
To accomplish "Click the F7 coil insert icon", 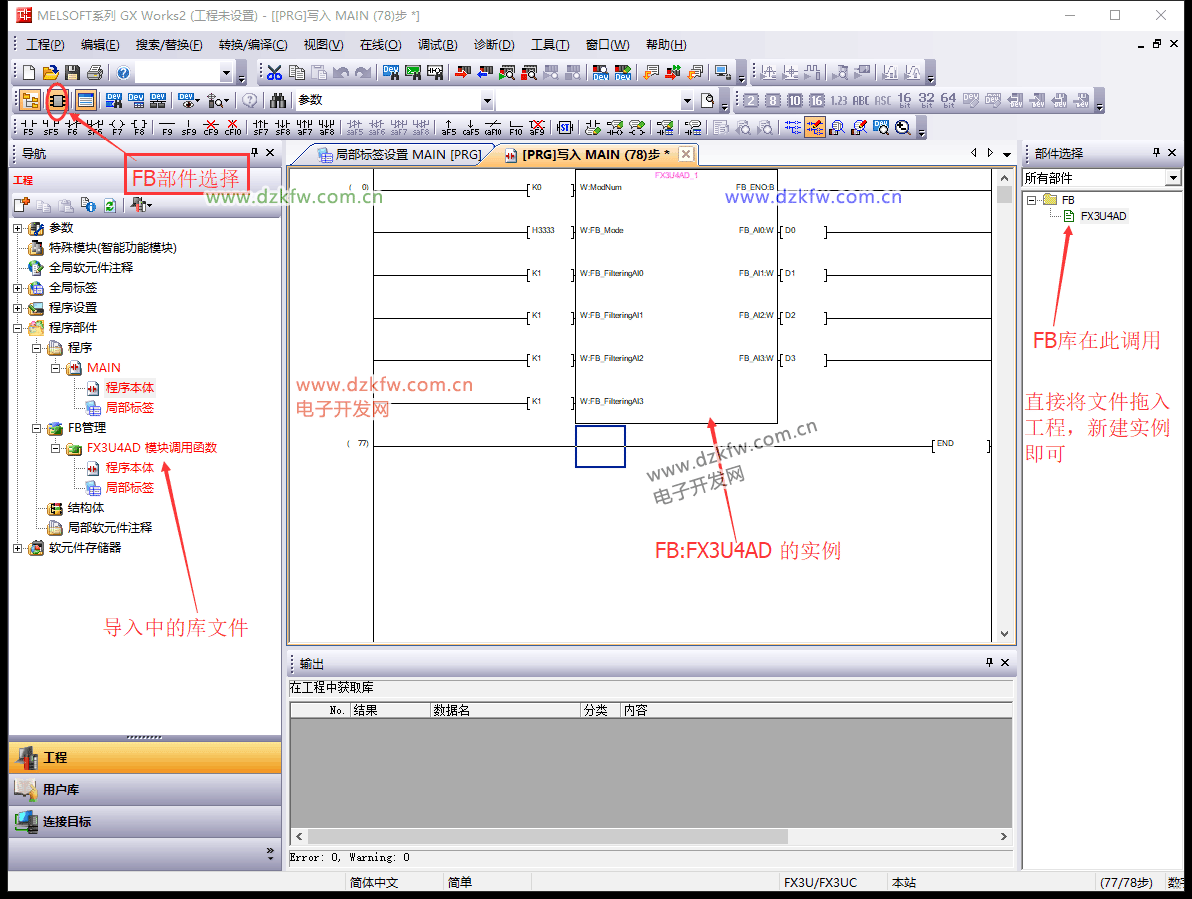I will [117, 127].
